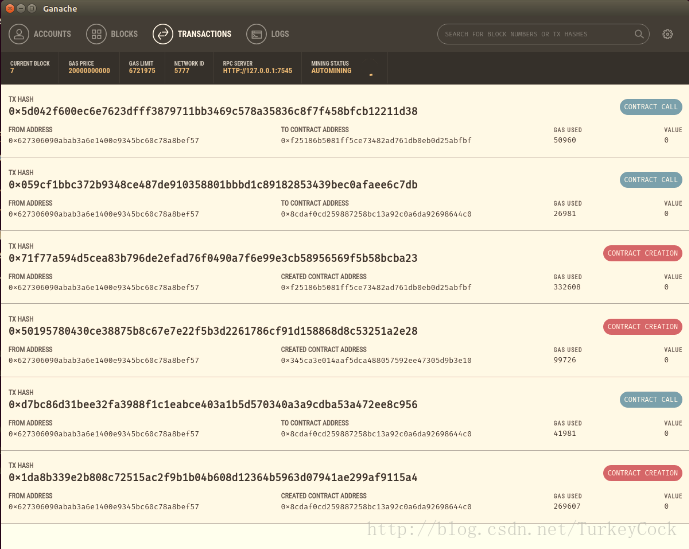Expand the Automining status dropdown arrow
This screenshot has height=549, width=689.
[371, 75]
